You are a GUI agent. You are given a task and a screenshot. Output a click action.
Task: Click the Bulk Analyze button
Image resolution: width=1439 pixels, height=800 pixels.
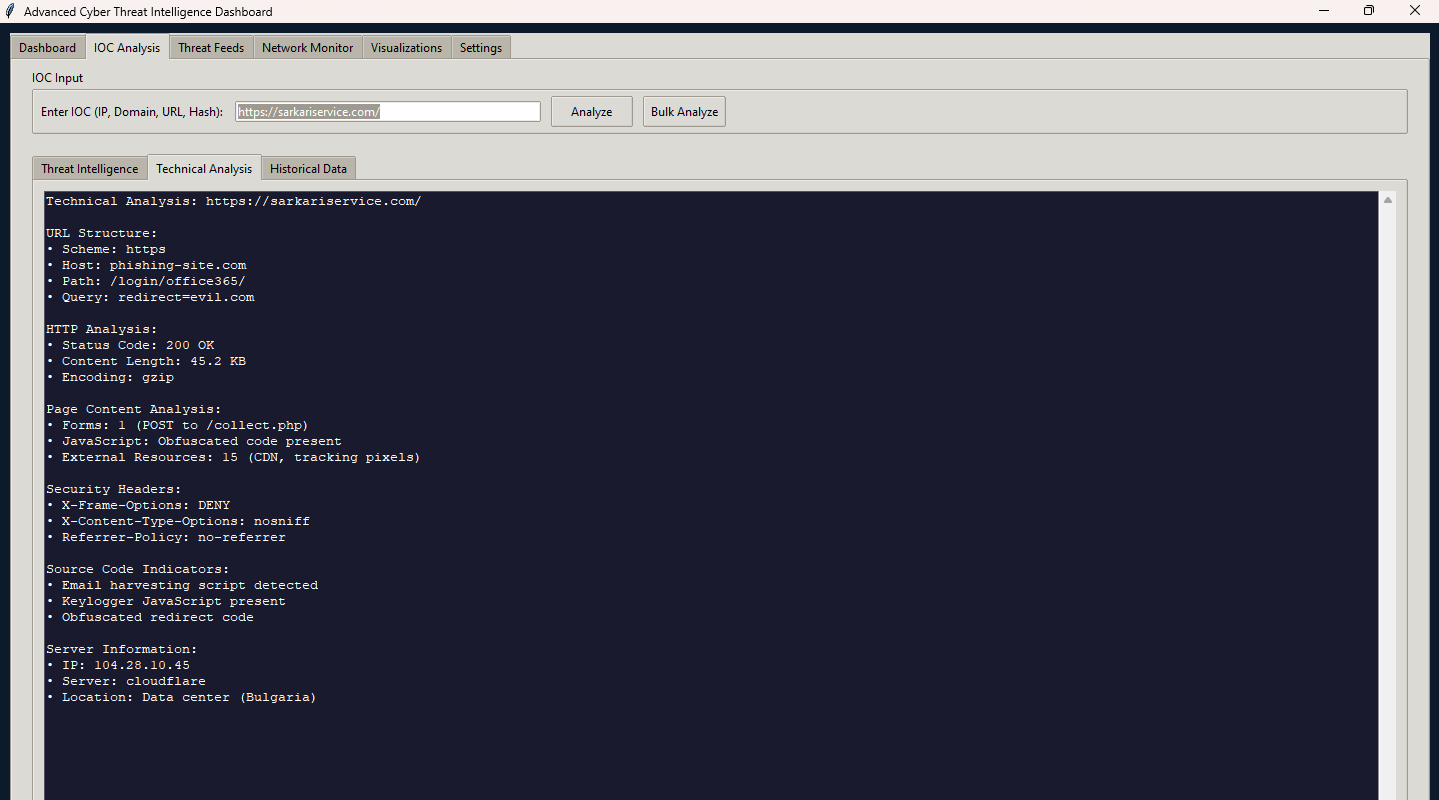coord(684,112)
